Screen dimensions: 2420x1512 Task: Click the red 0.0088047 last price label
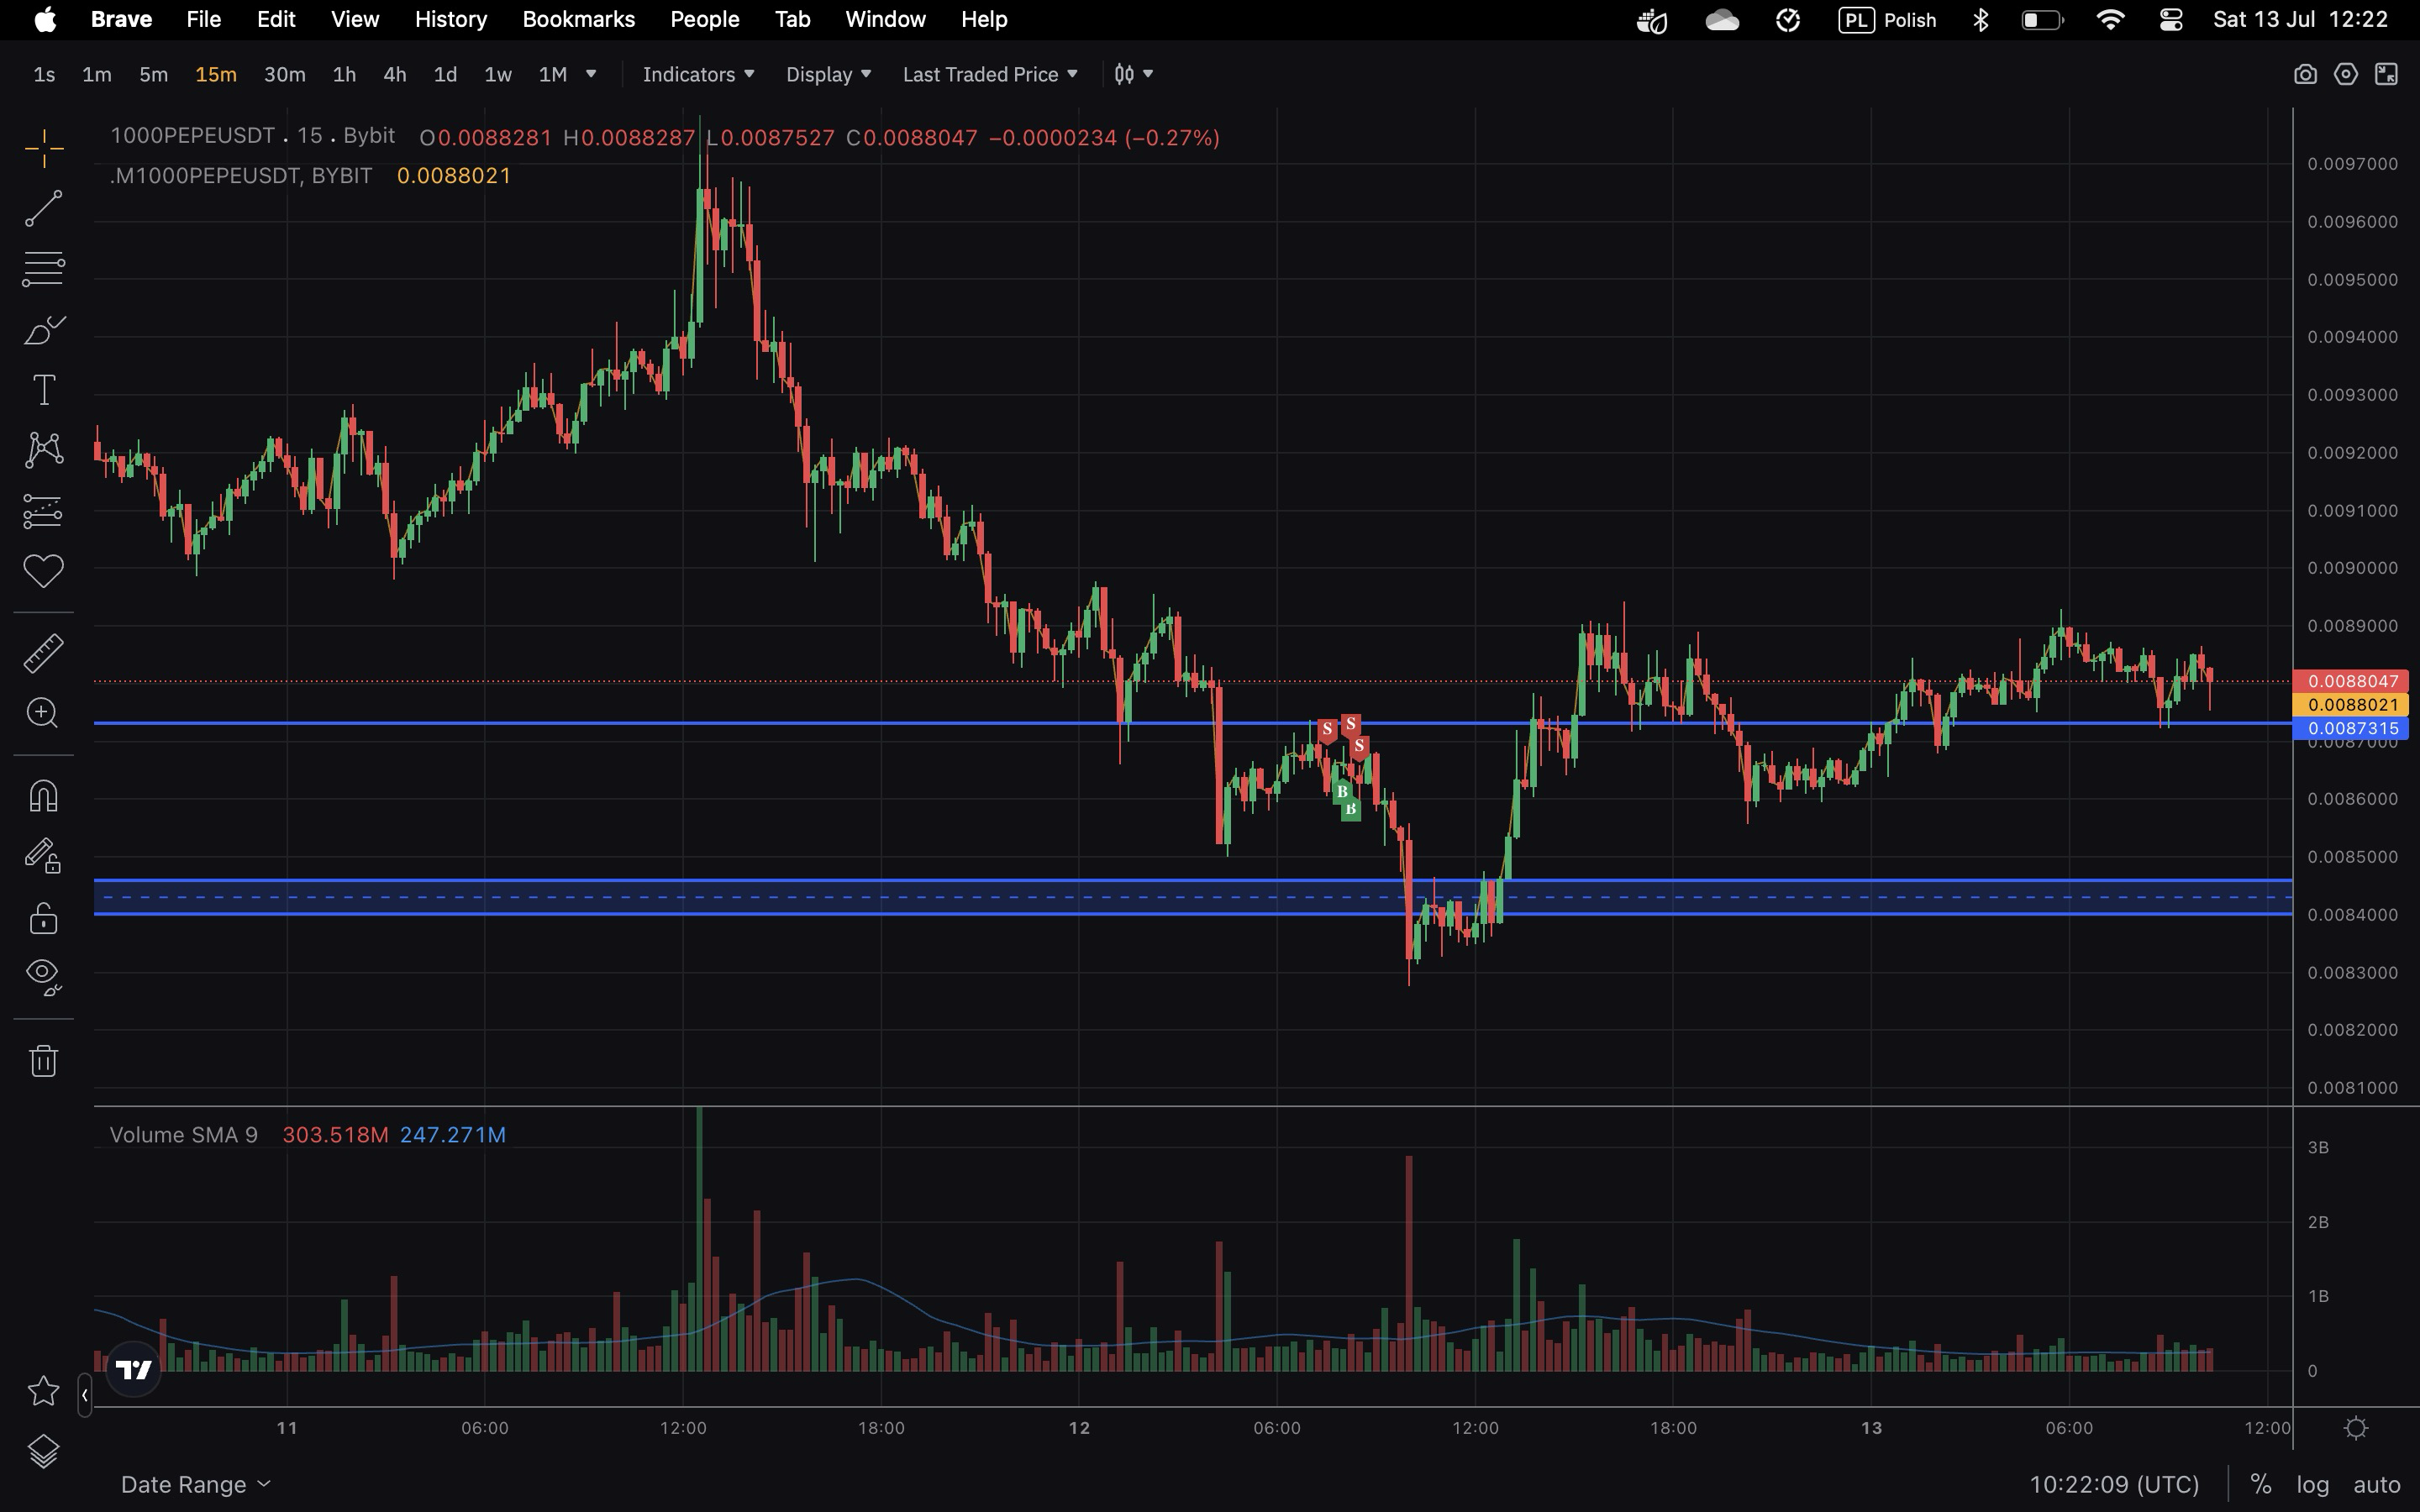(2351, 681)
